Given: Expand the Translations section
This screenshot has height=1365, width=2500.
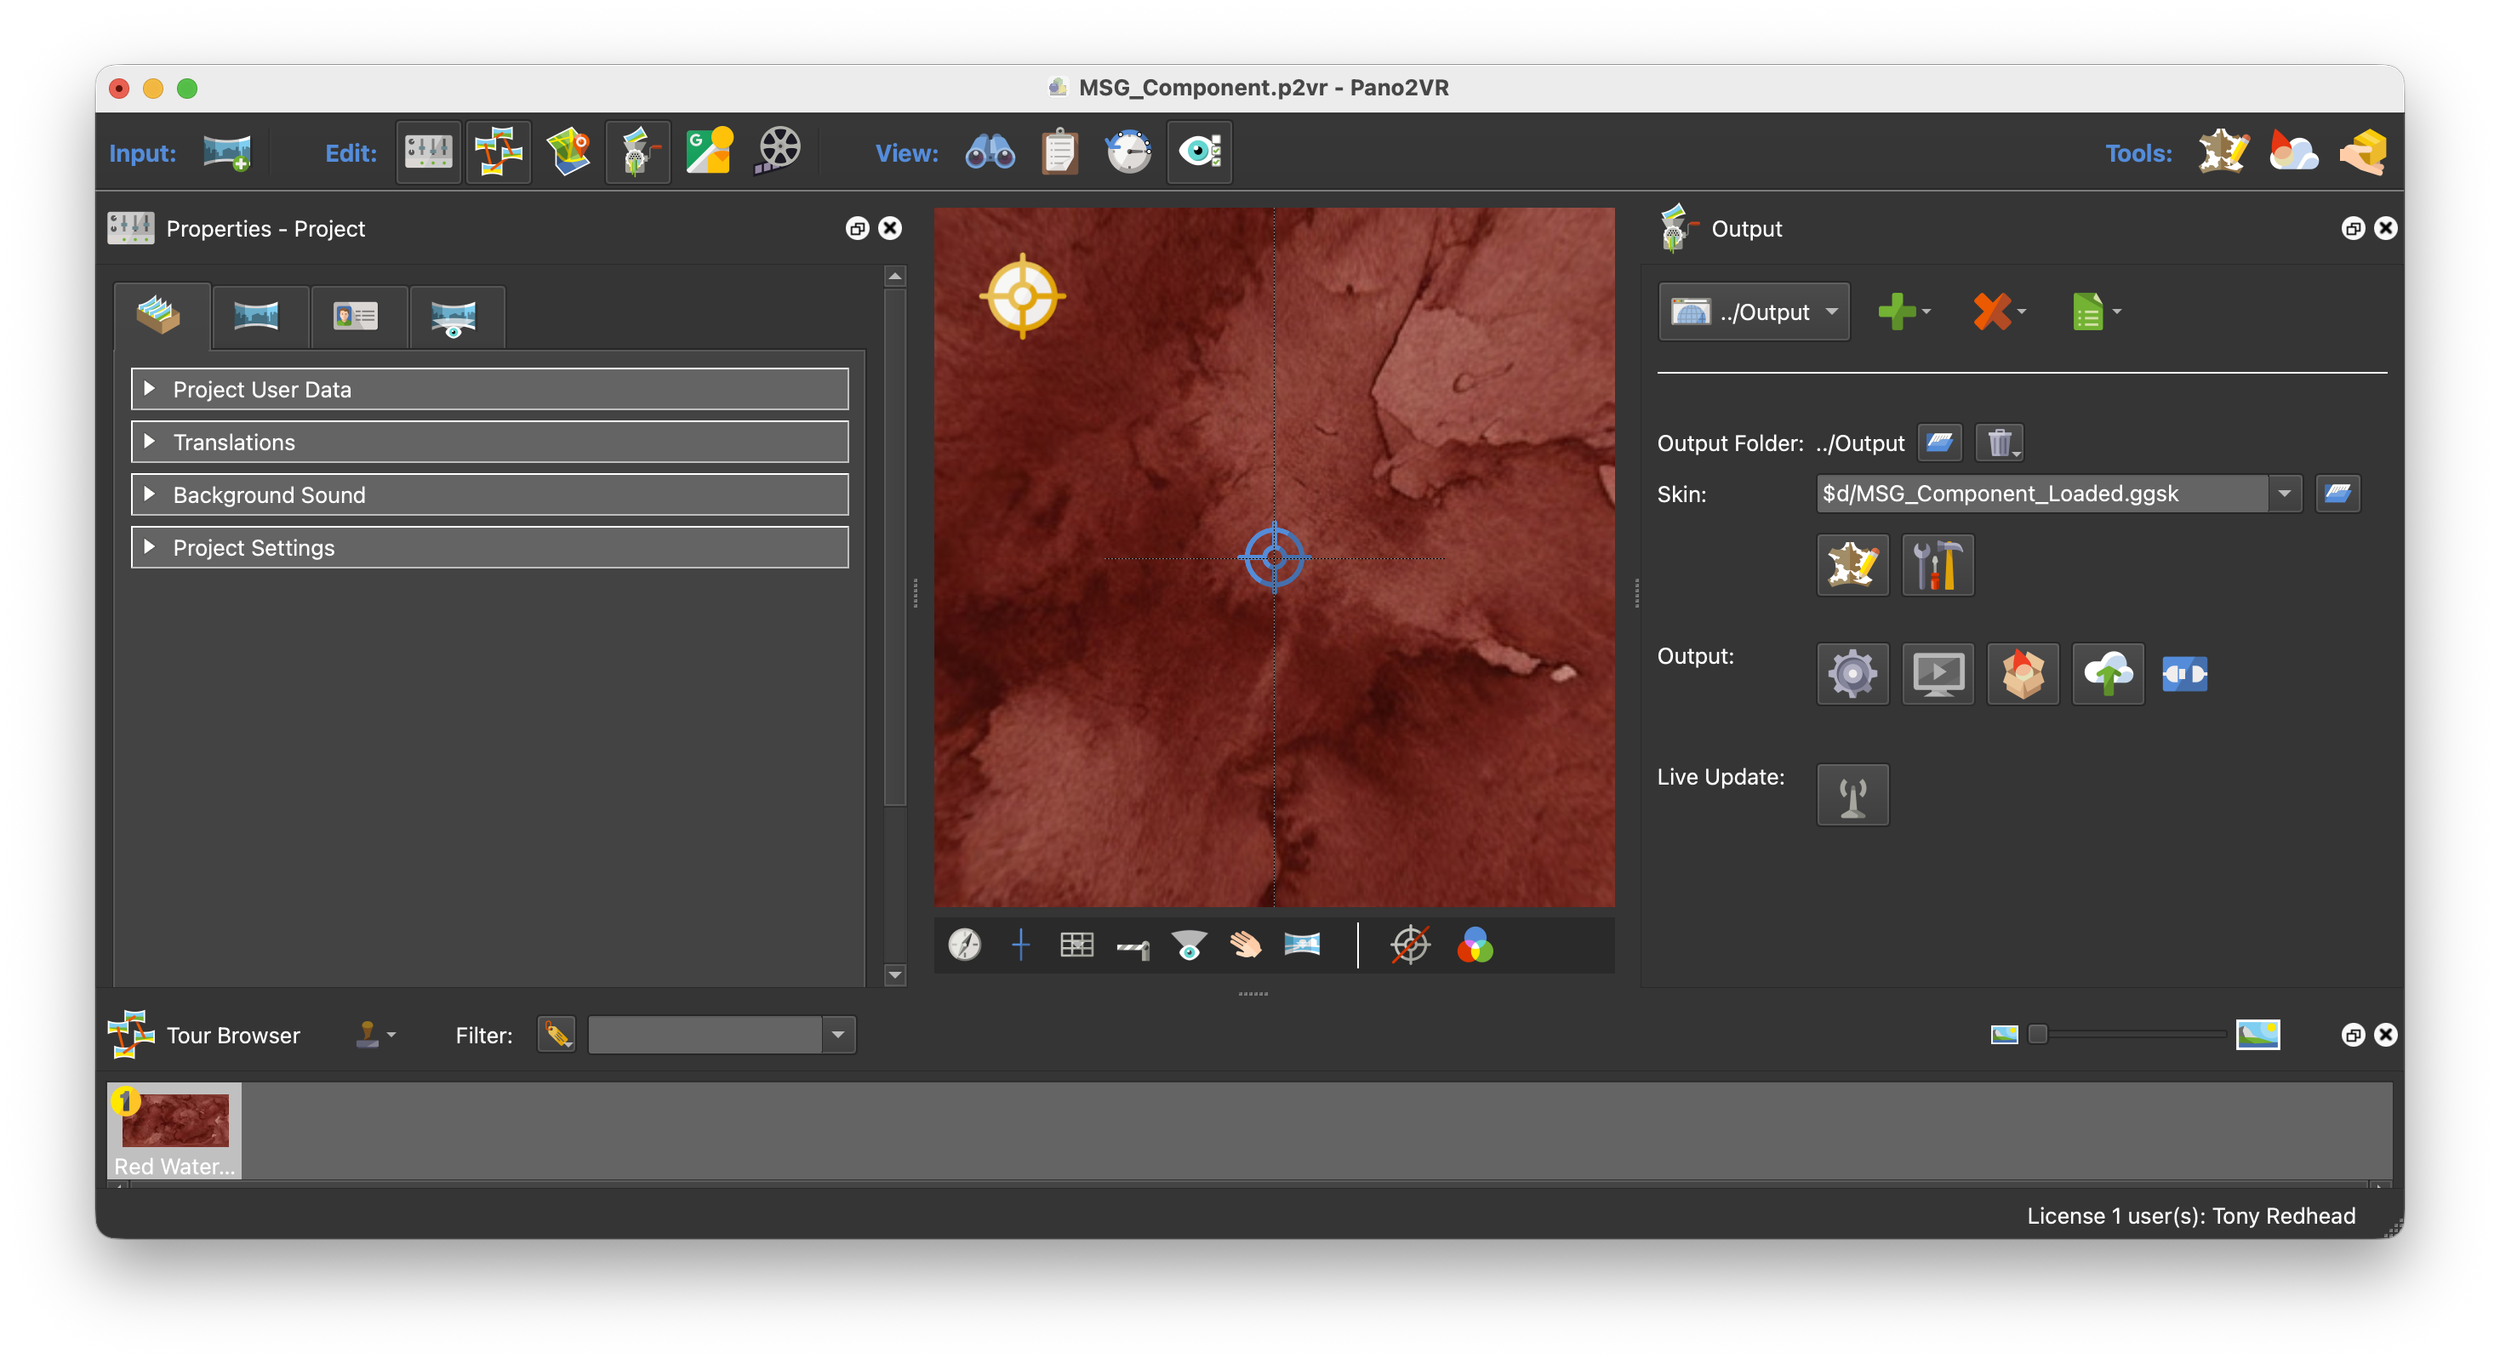Looking at the screenshot, I should pyautogui.click(x=490, y=442).
